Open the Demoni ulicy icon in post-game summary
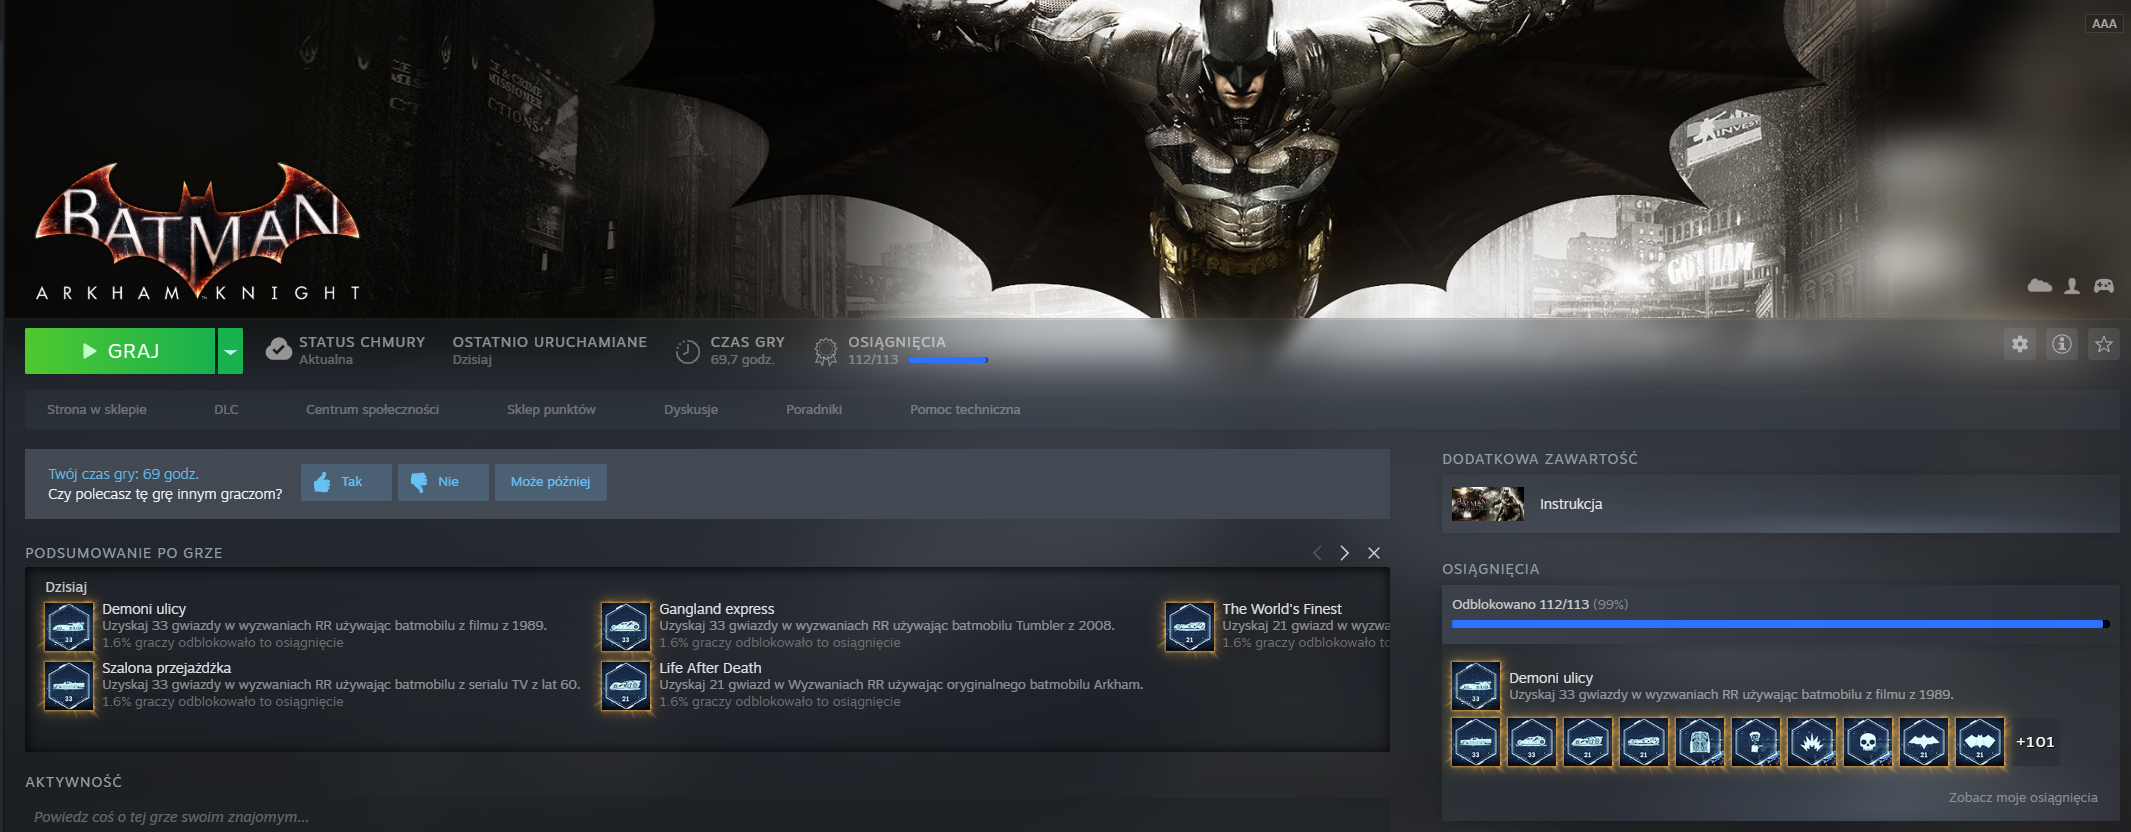The image size is (2131, 832). tap(69, 626)
